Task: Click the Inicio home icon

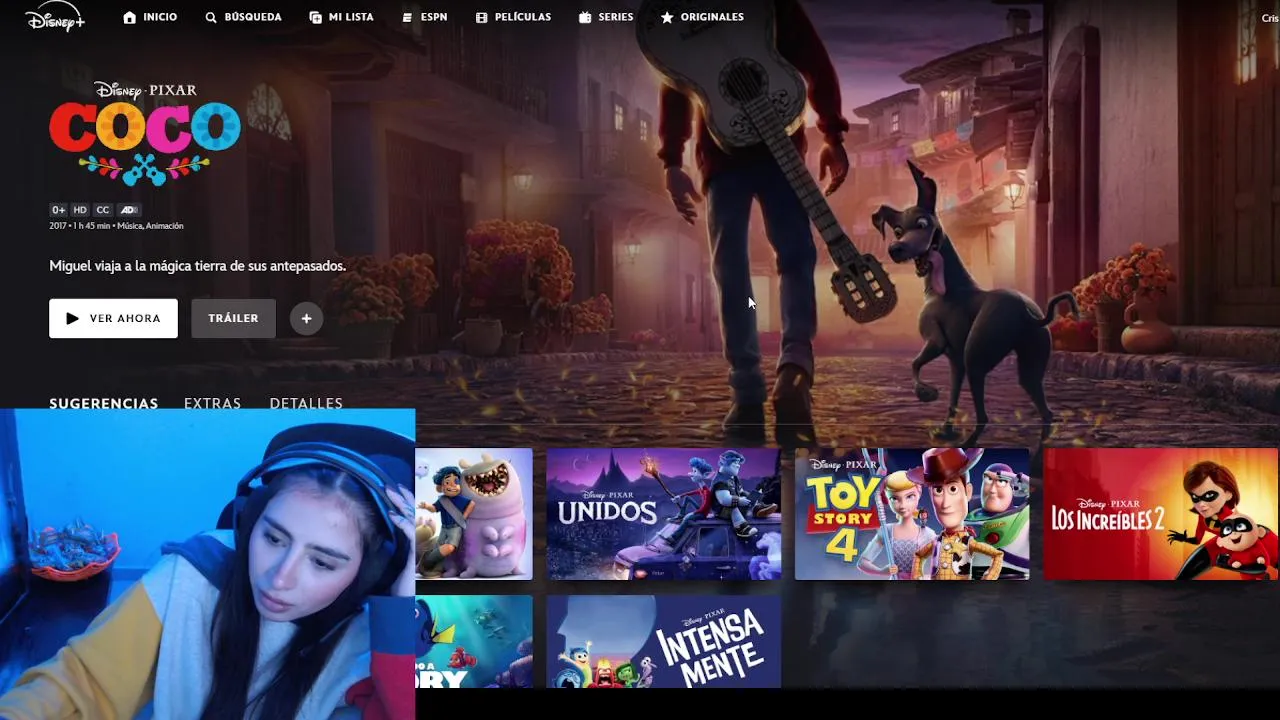Action: (x=129, y=17)
